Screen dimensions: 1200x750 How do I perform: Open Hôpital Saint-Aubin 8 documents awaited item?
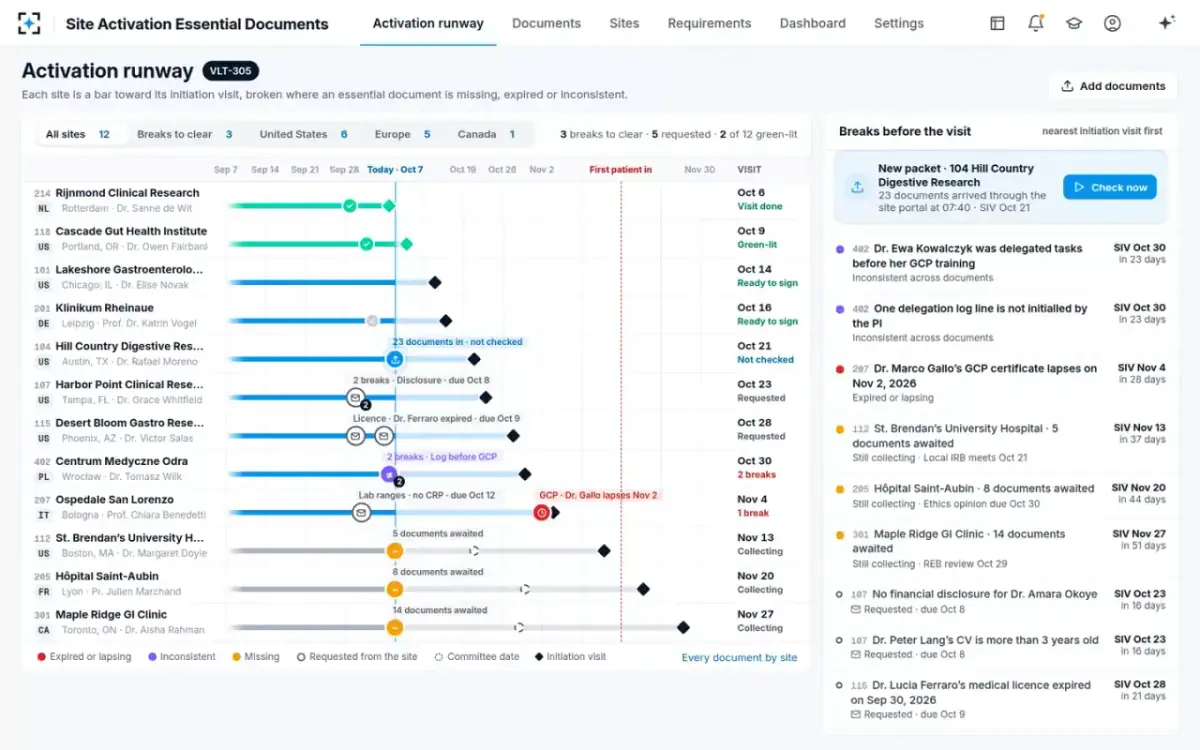(x=999, y=496)
